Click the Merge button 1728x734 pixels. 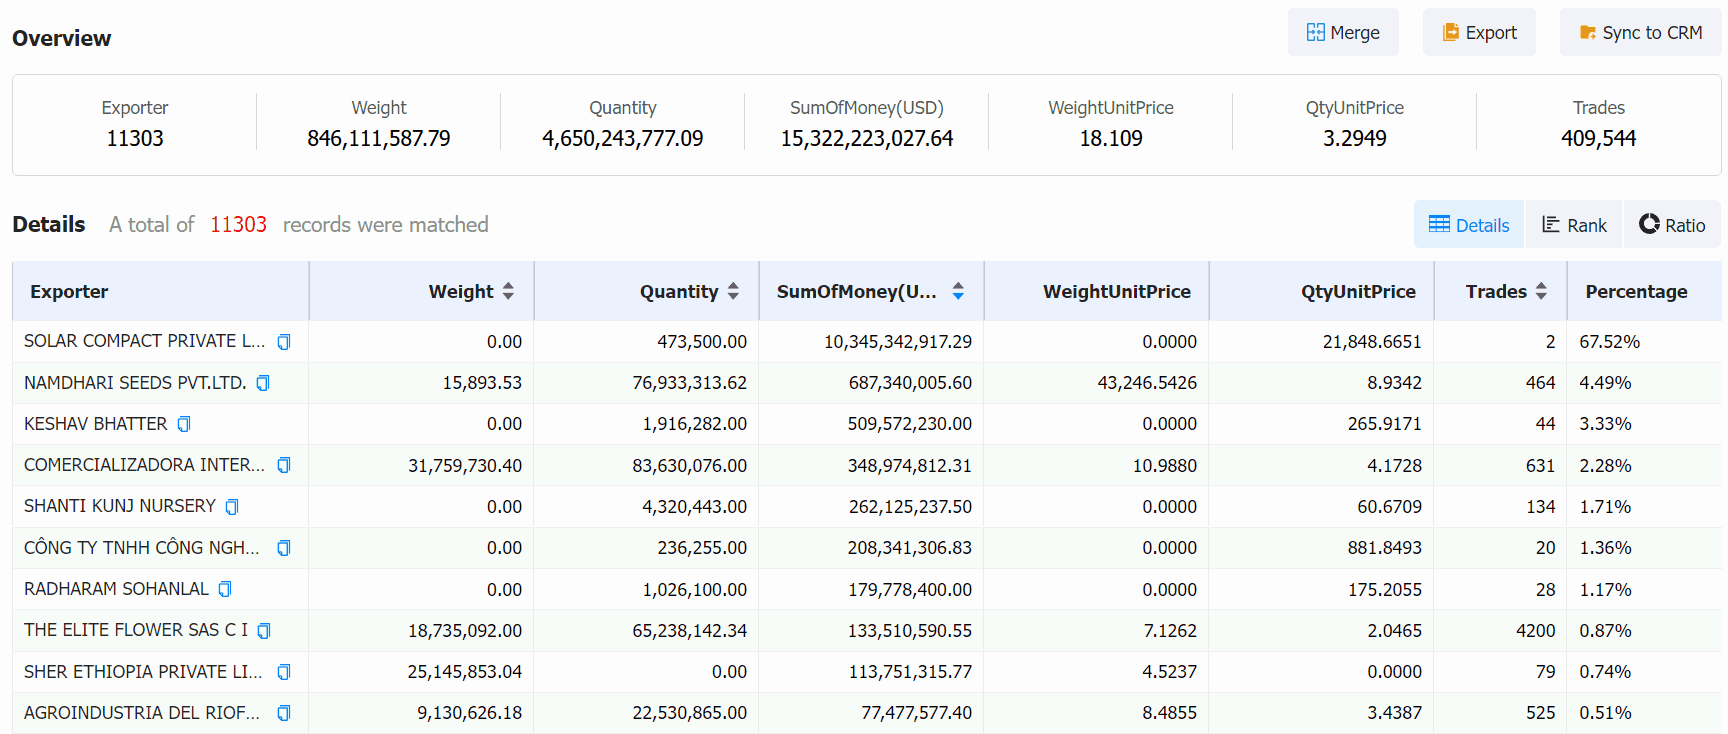(x=1343, y=33)
